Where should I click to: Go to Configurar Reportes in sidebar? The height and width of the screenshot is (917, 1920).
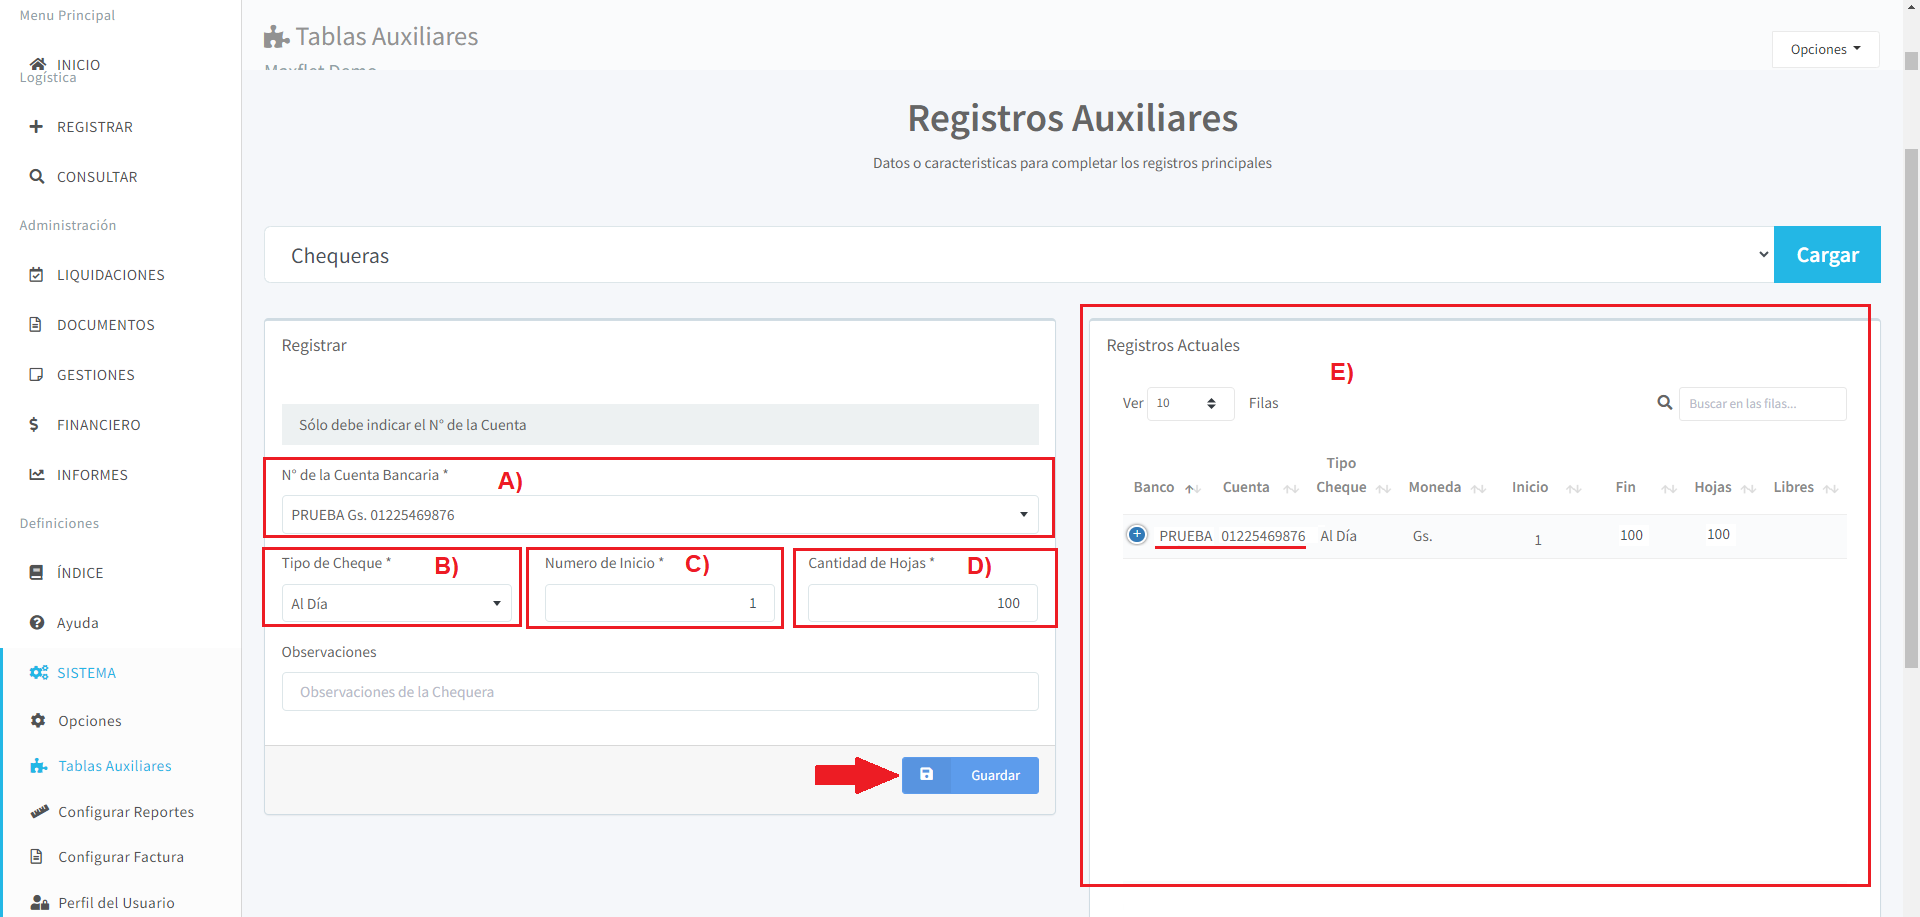pos(125,812)
